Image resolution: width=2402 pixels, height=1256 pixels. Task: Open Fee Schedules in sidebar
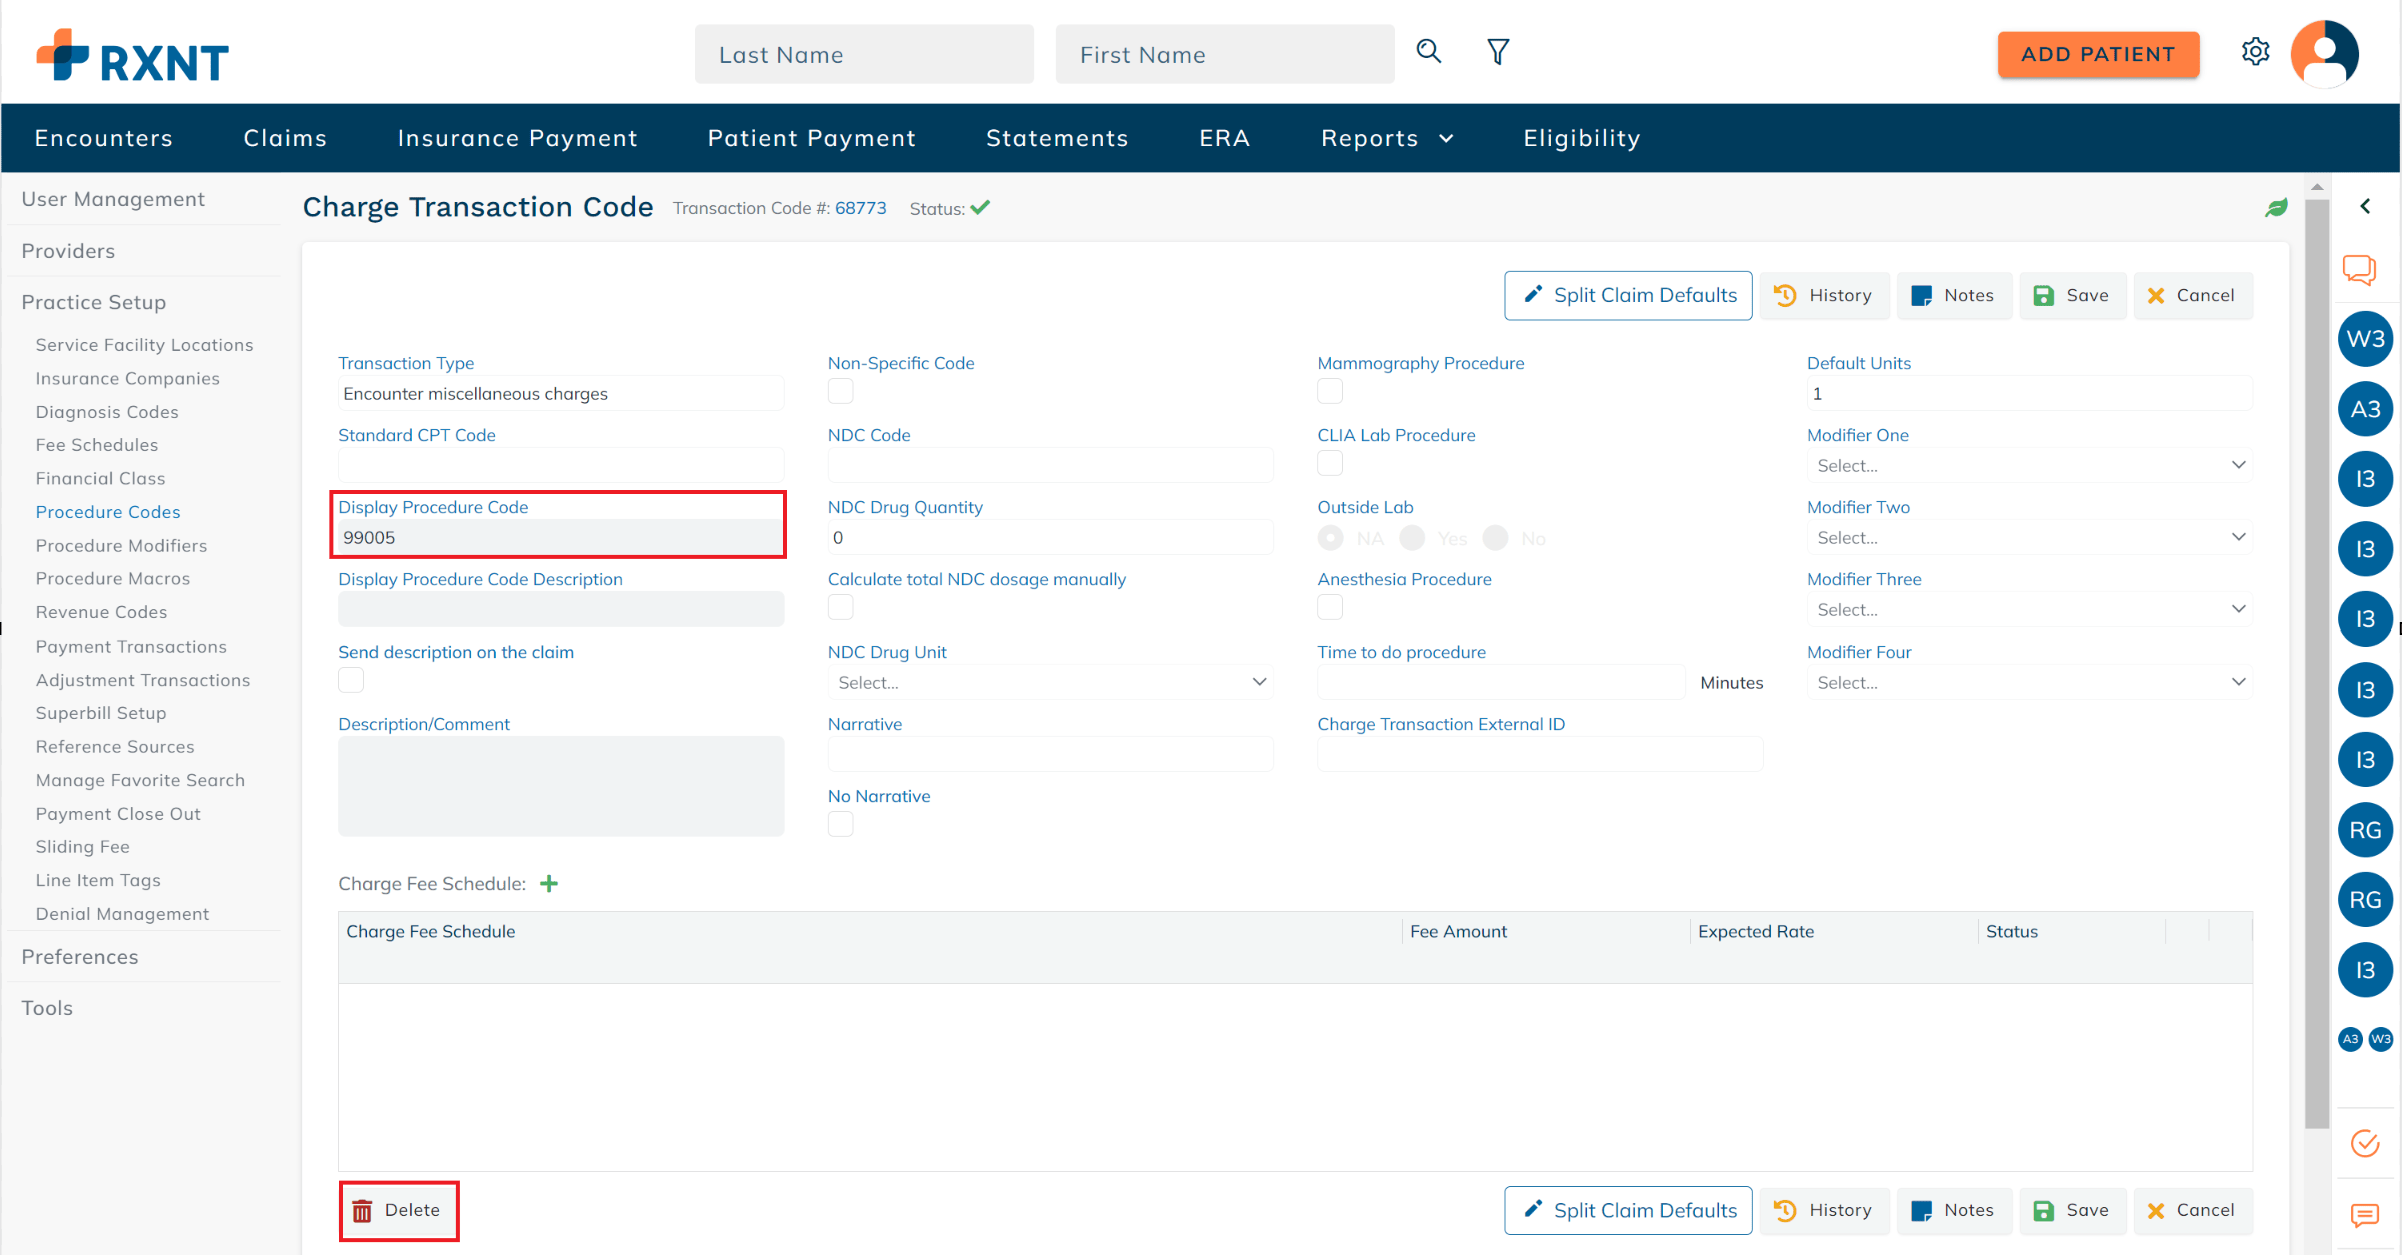click(x=97, y=445)
